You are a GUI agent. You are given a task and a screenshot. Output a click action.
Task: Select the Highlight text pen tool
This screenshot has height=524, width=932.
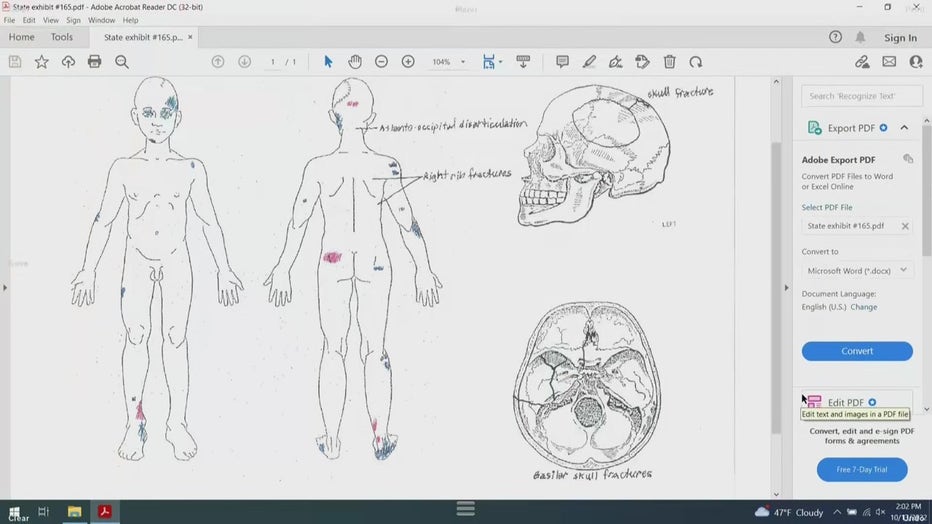click(x=589, y=62)
